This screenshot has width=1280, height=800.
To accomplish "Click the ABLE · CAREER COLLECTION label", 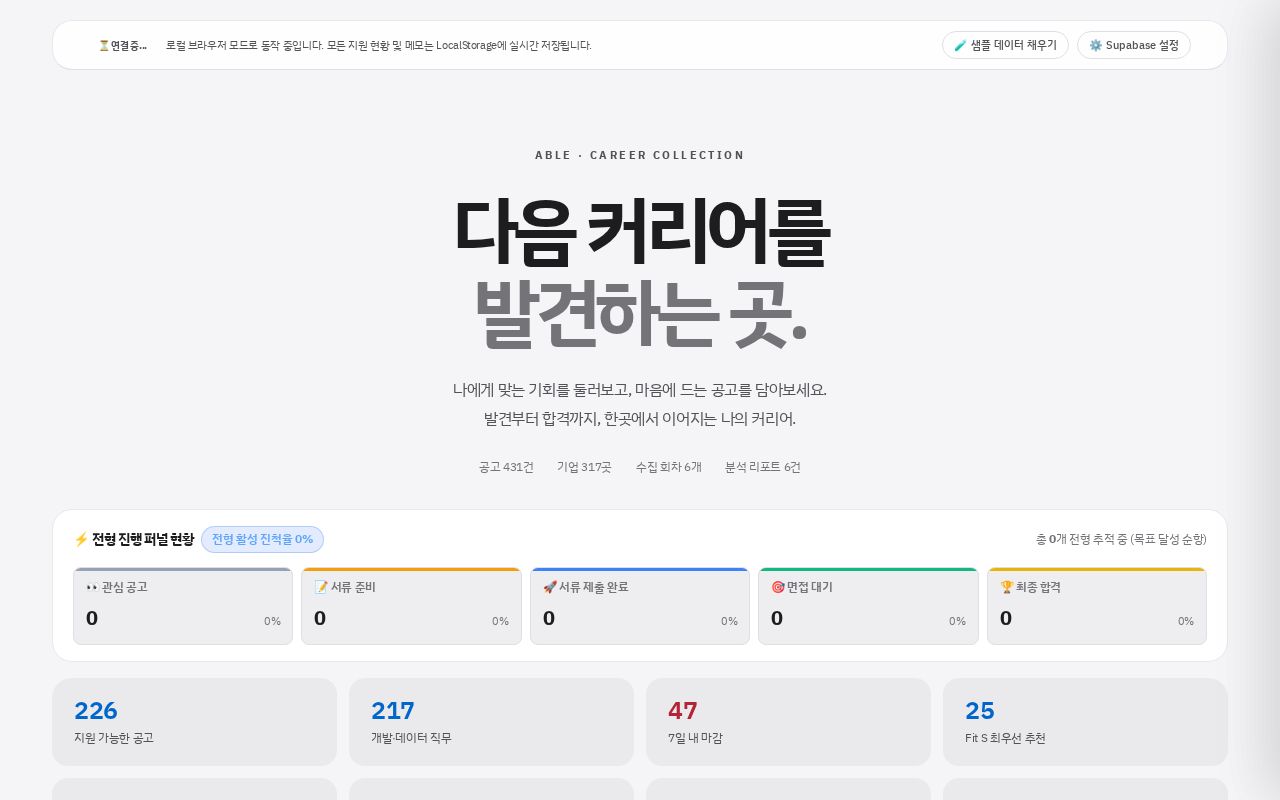I will (640, 155).
